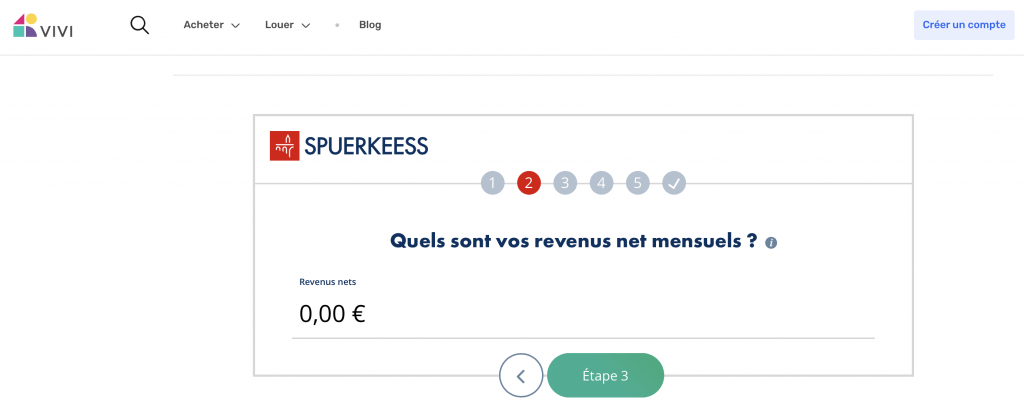Click the 'Quels sont vos revenus' heading
The image size is (1024, 416).
pos(573,241)
